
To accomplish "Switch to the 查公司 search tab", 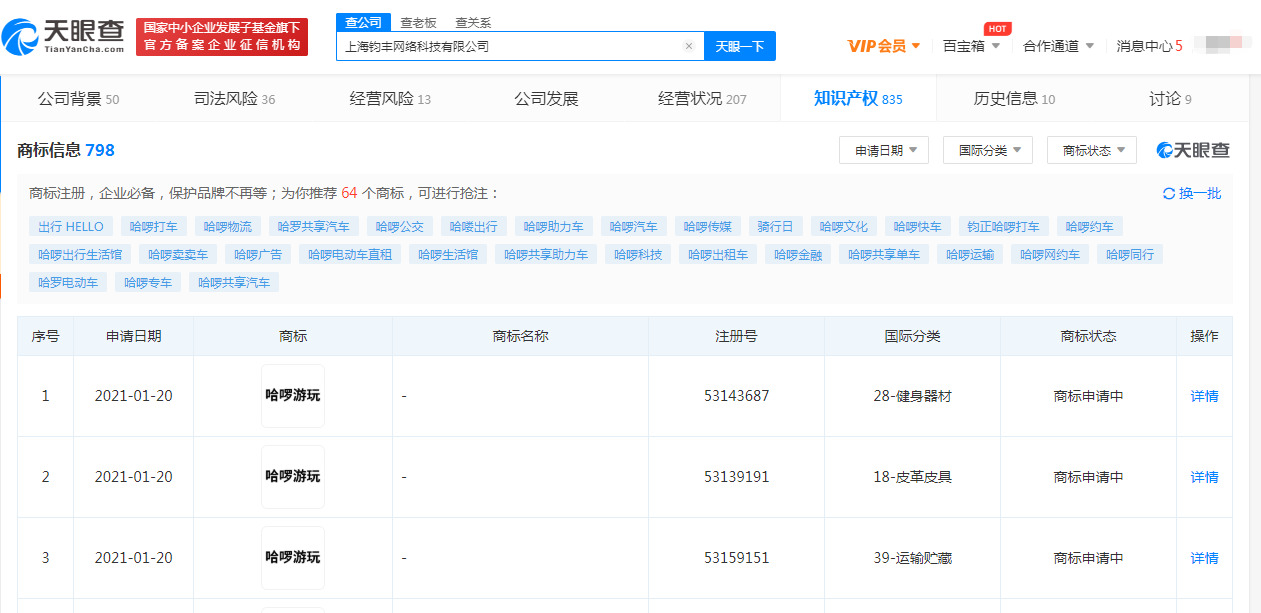I will 363,22.
